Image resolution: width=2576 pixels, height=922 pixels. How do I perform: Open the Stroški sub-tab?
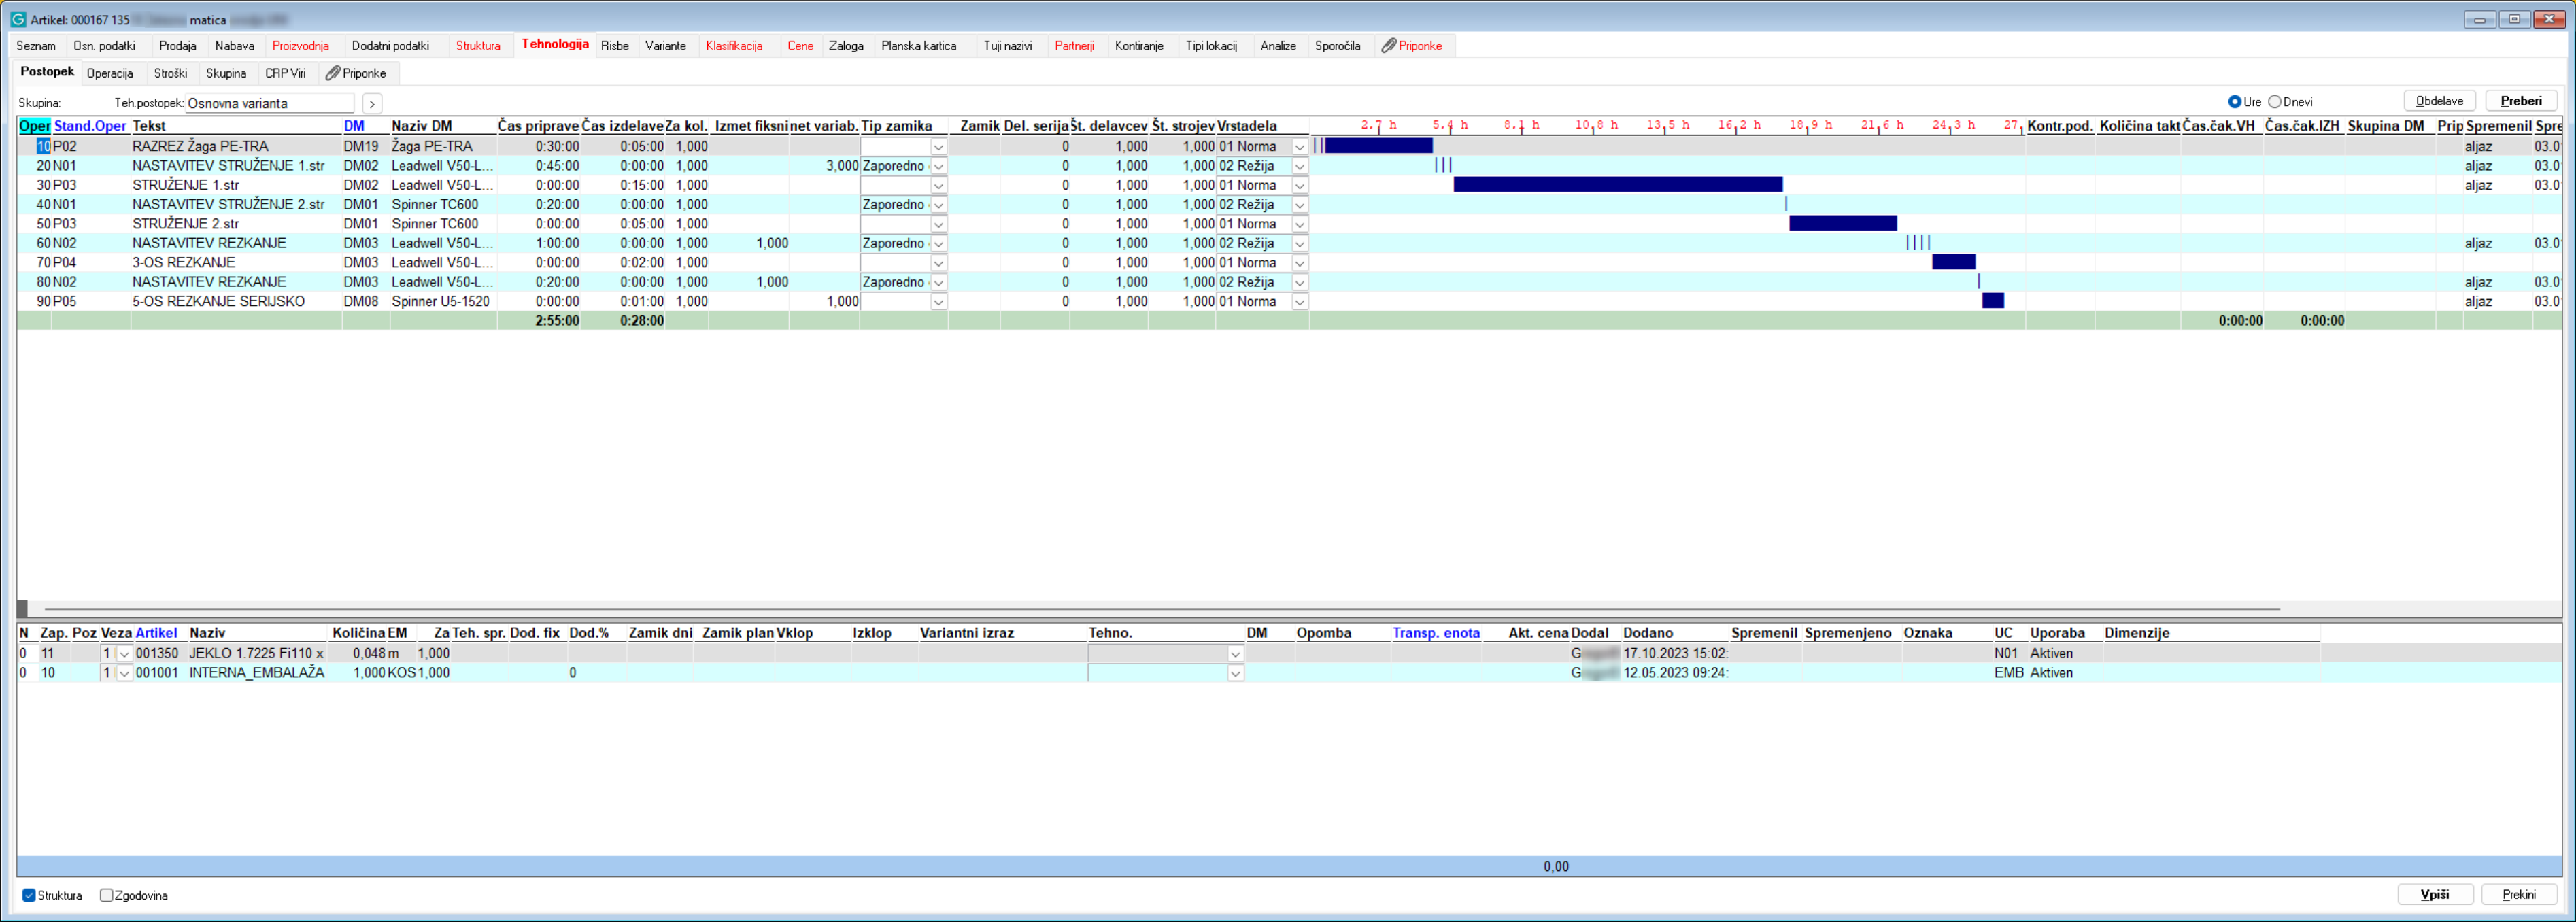(x=170, y=73)
